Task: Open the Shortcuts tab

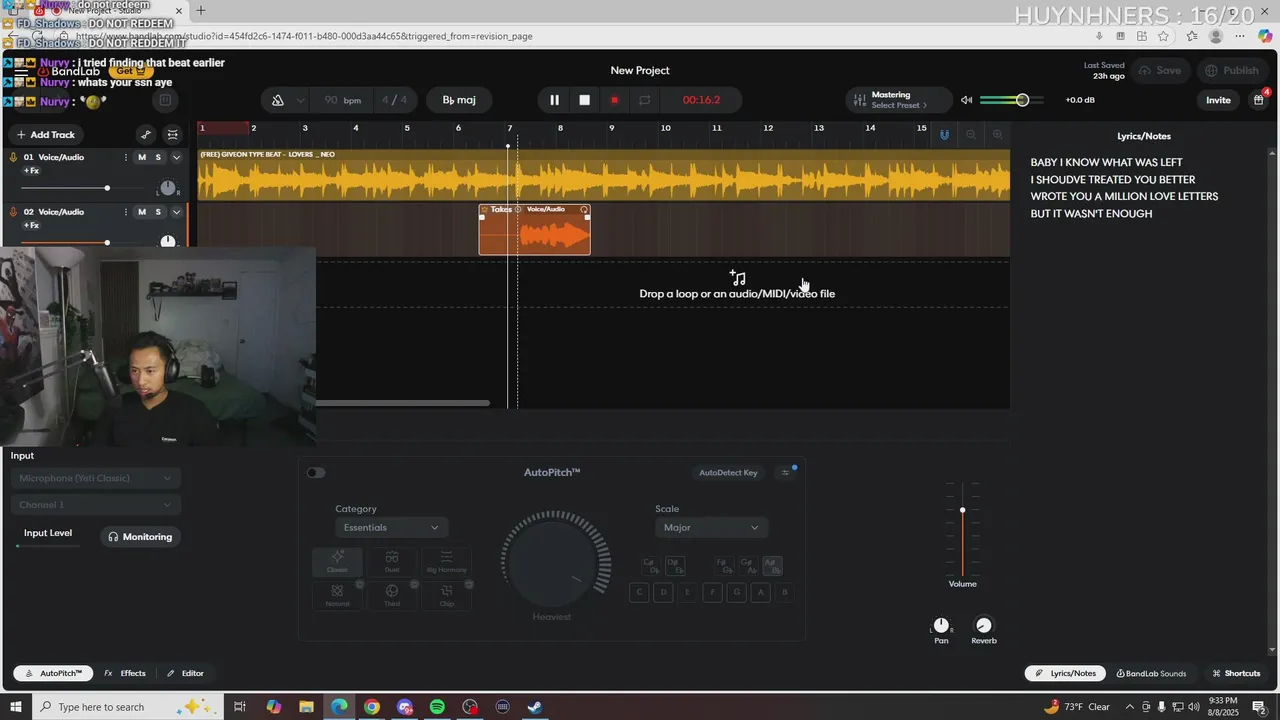Action: (1236, 673)
